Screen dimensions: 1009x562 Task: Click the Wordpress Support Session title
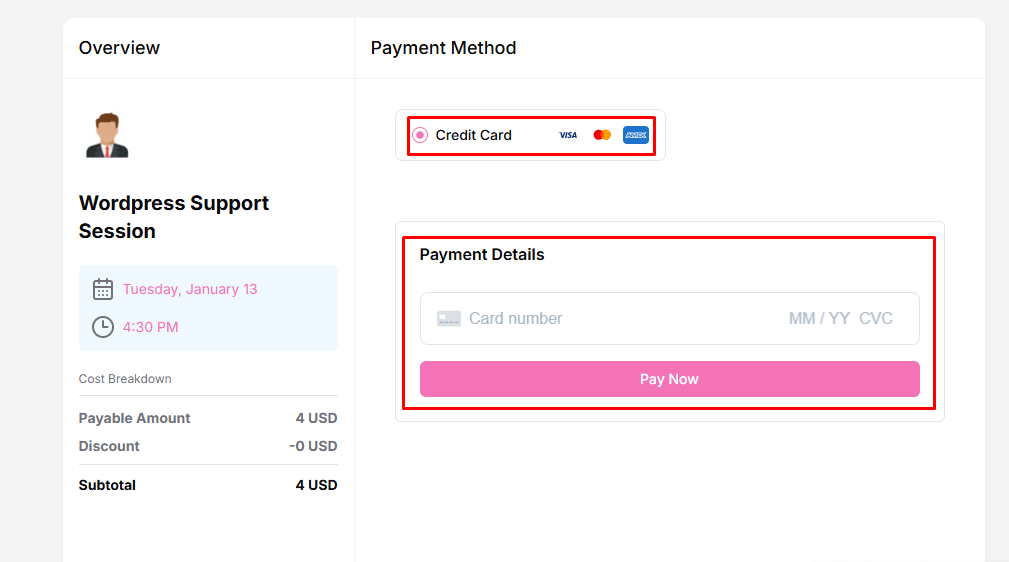click(x=174, y=217)
